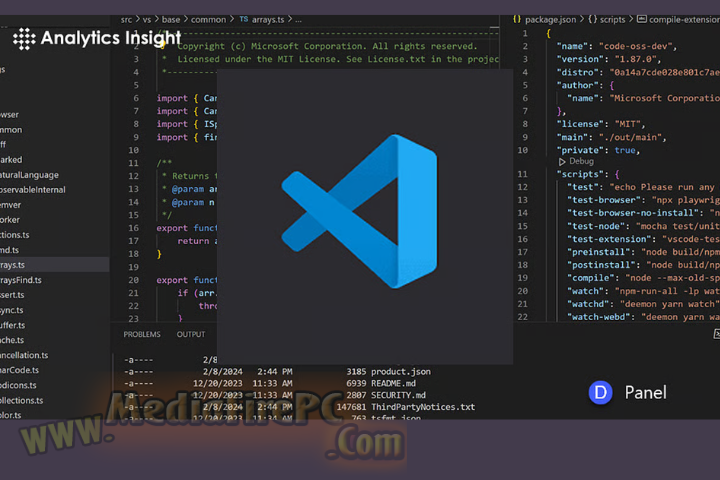This screenshot has height=480, width=720.
Task: Open charCode.ts in the file explorer
Action: [x=19, y=370]
